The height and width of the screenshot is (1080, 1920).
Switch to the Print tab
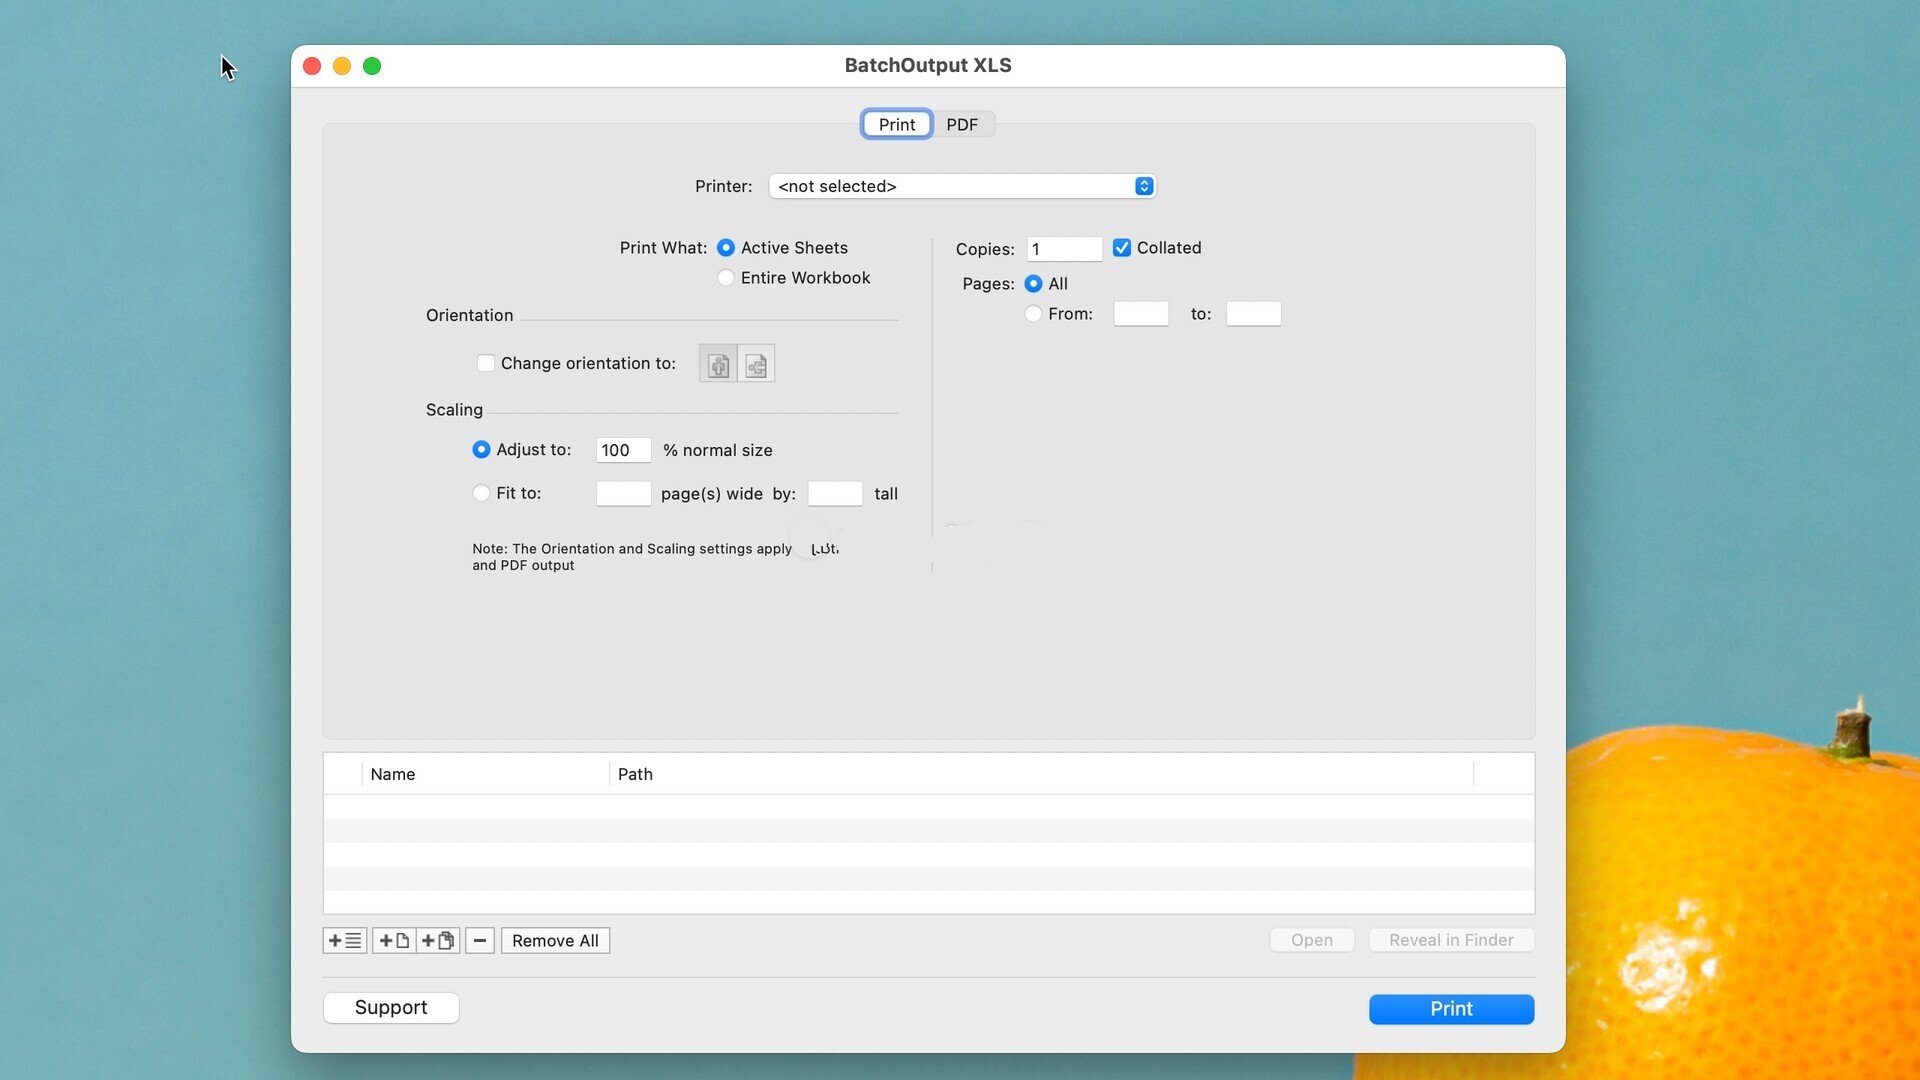(x=897, y=124)
